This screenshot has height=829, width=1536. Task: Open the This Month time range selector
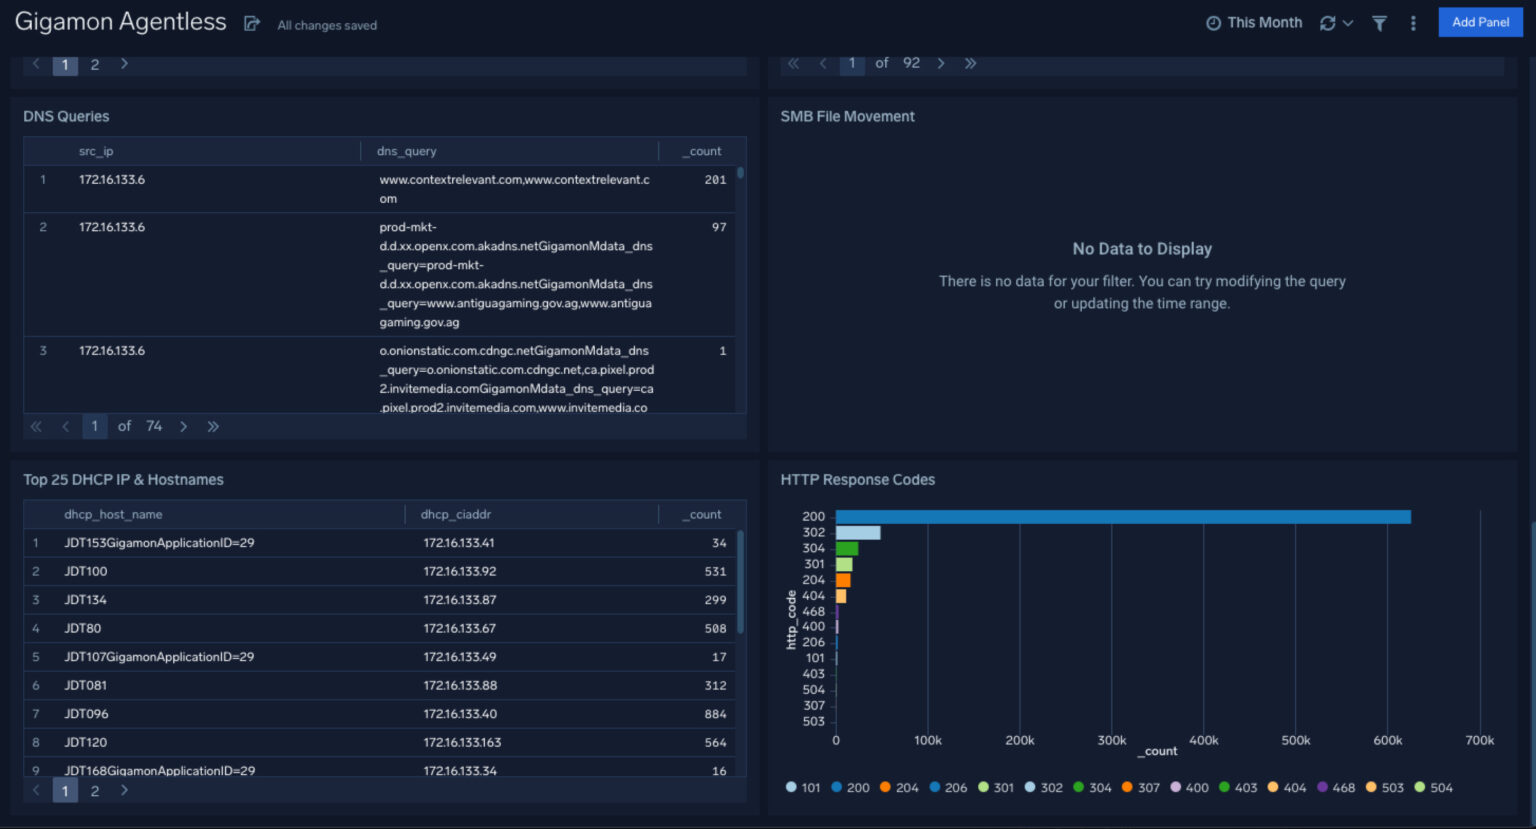tap(1264, 22)
